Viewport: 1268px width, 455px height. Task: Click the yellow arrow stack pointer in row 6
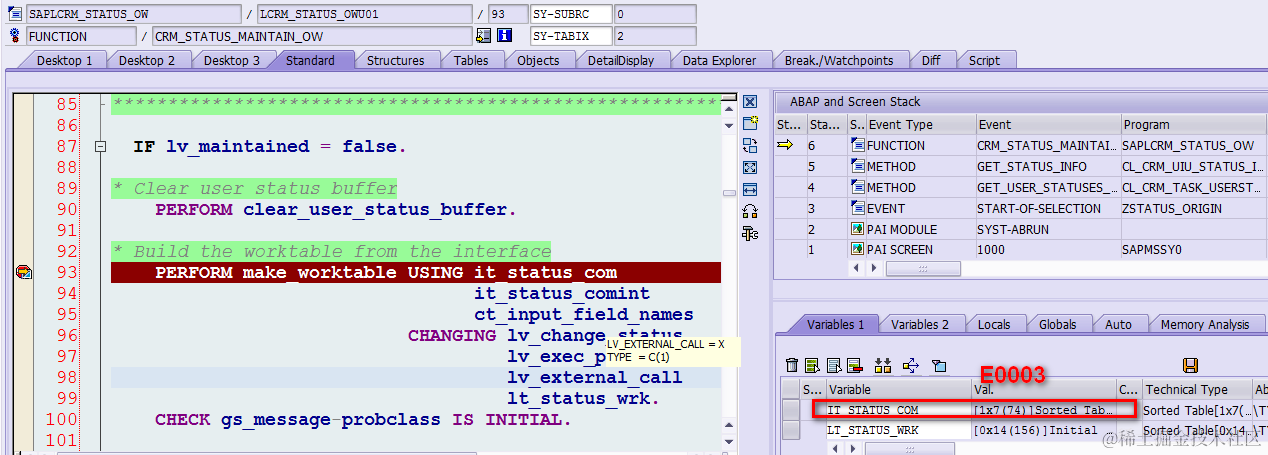785,145
